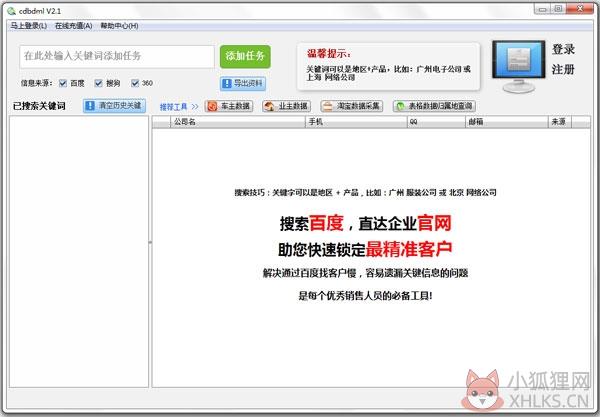Click the cdbdml app icon in title bar
Screen dimensions: 600x417
pos(11,11)
